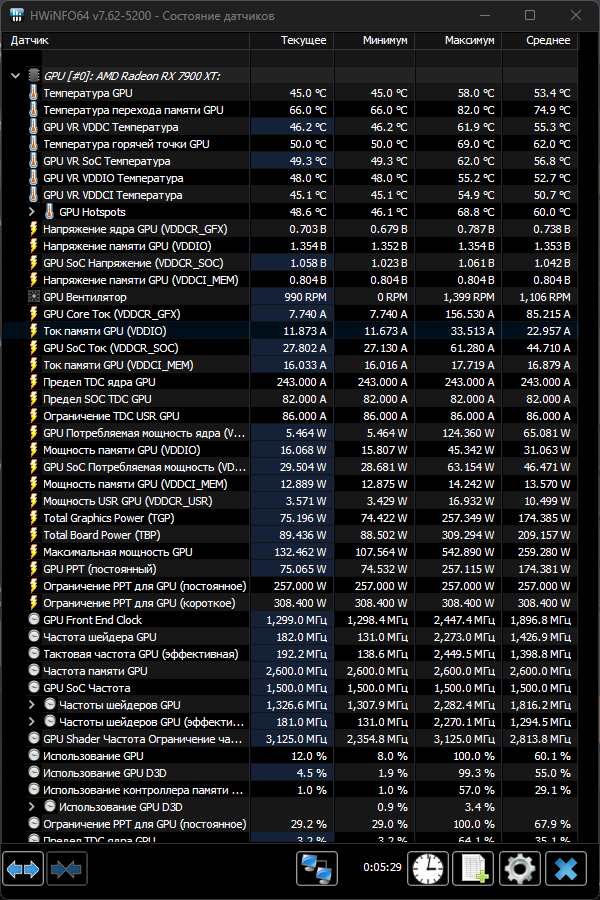Click the fan icon beside GPU Вентилятор

34,297
